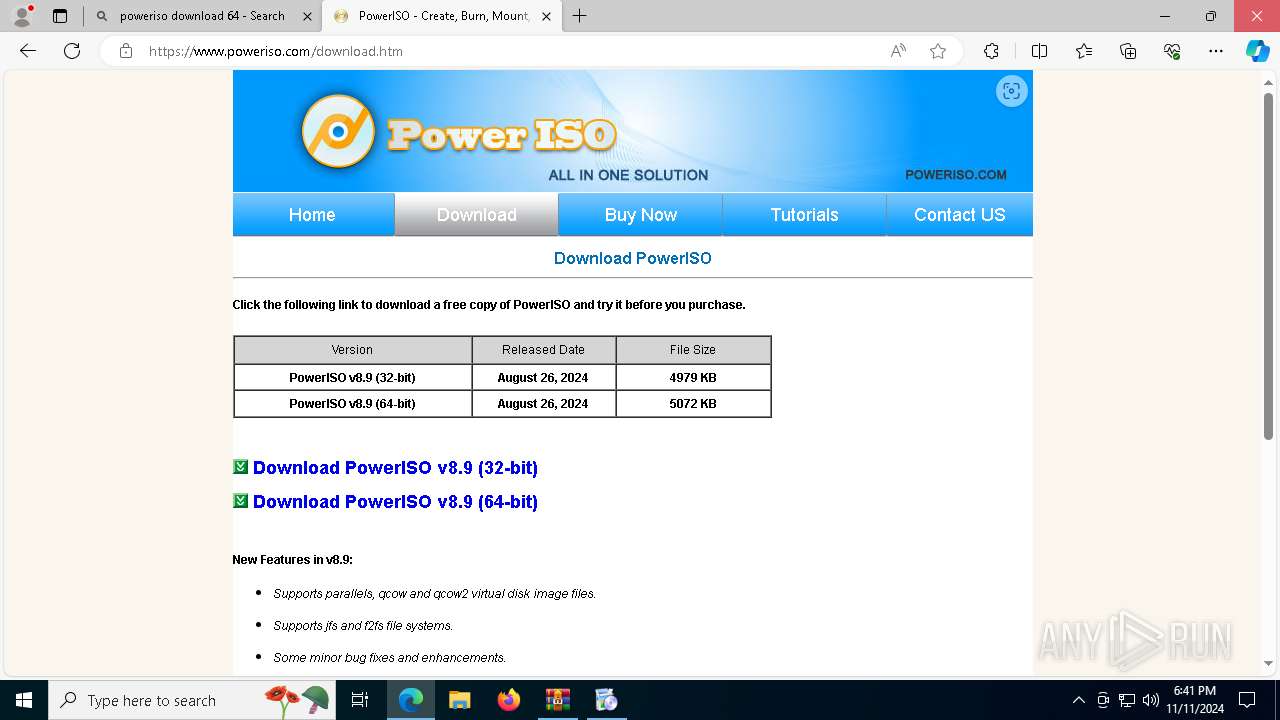Open WinRAR from the taskbar
The image size is (1280, 720).
click(x=557, y=700)
